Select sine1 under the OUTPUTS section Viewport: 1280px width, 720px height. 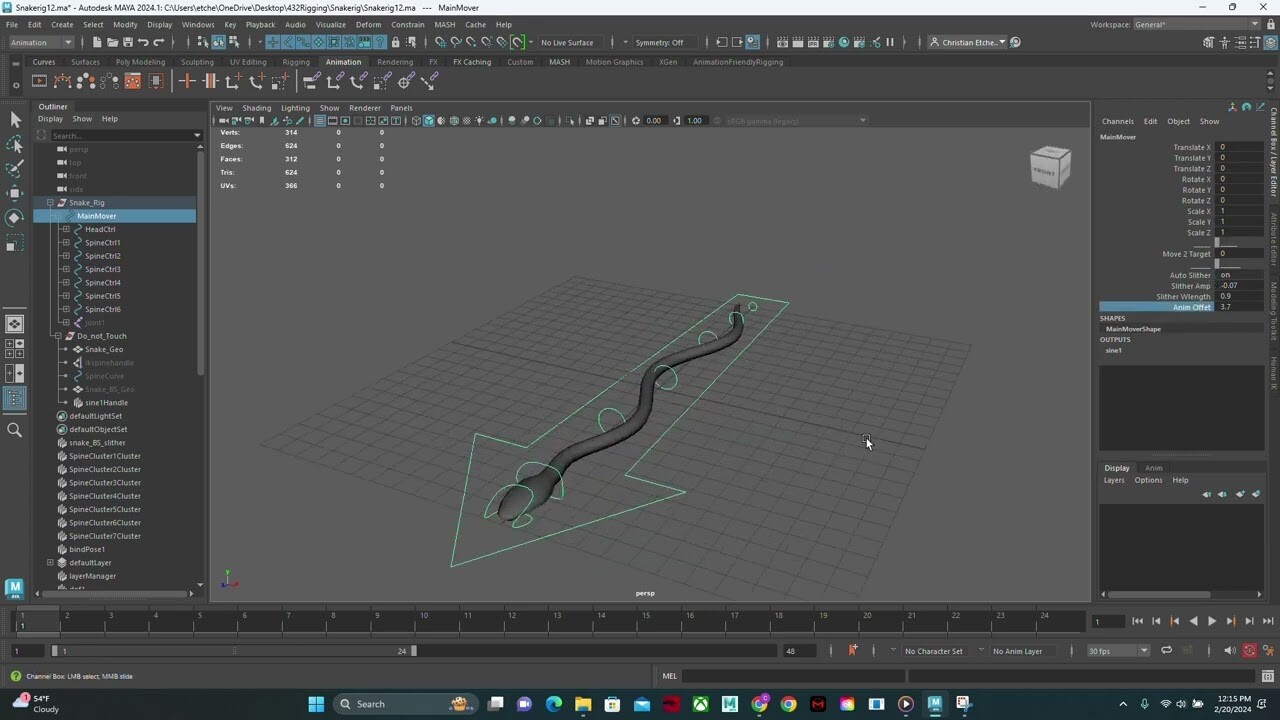click(x=1113, y=350)
